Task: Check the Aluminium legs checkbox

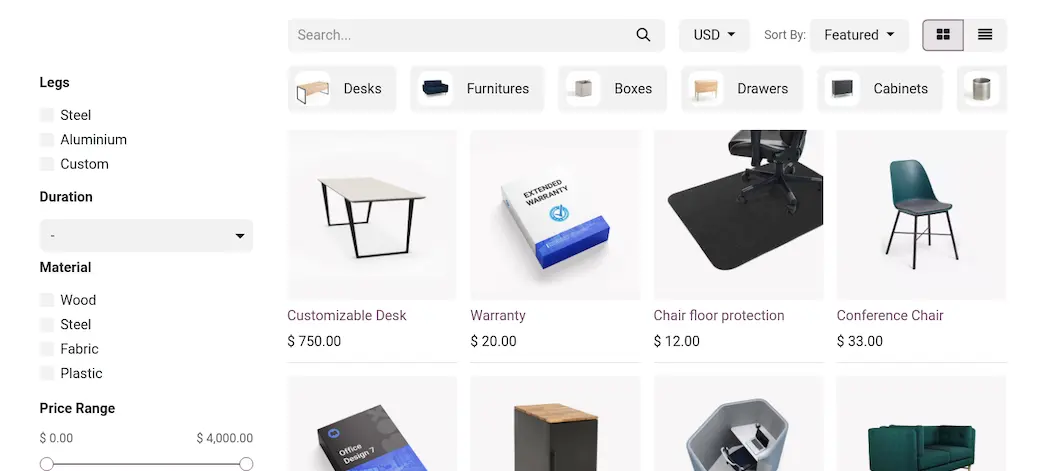Action: [x=47, y=139]
